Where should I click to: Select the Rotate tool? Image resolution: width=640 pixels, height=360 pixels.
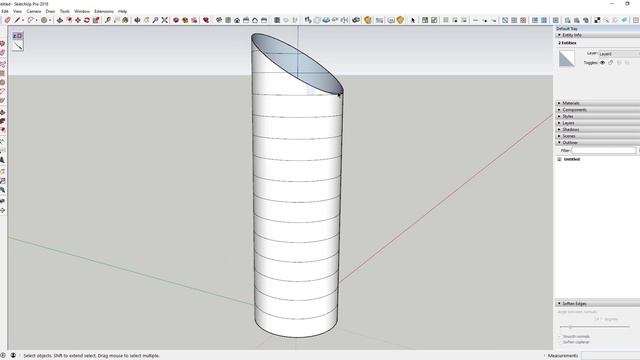pyautogui.click(x=87, y=20)
